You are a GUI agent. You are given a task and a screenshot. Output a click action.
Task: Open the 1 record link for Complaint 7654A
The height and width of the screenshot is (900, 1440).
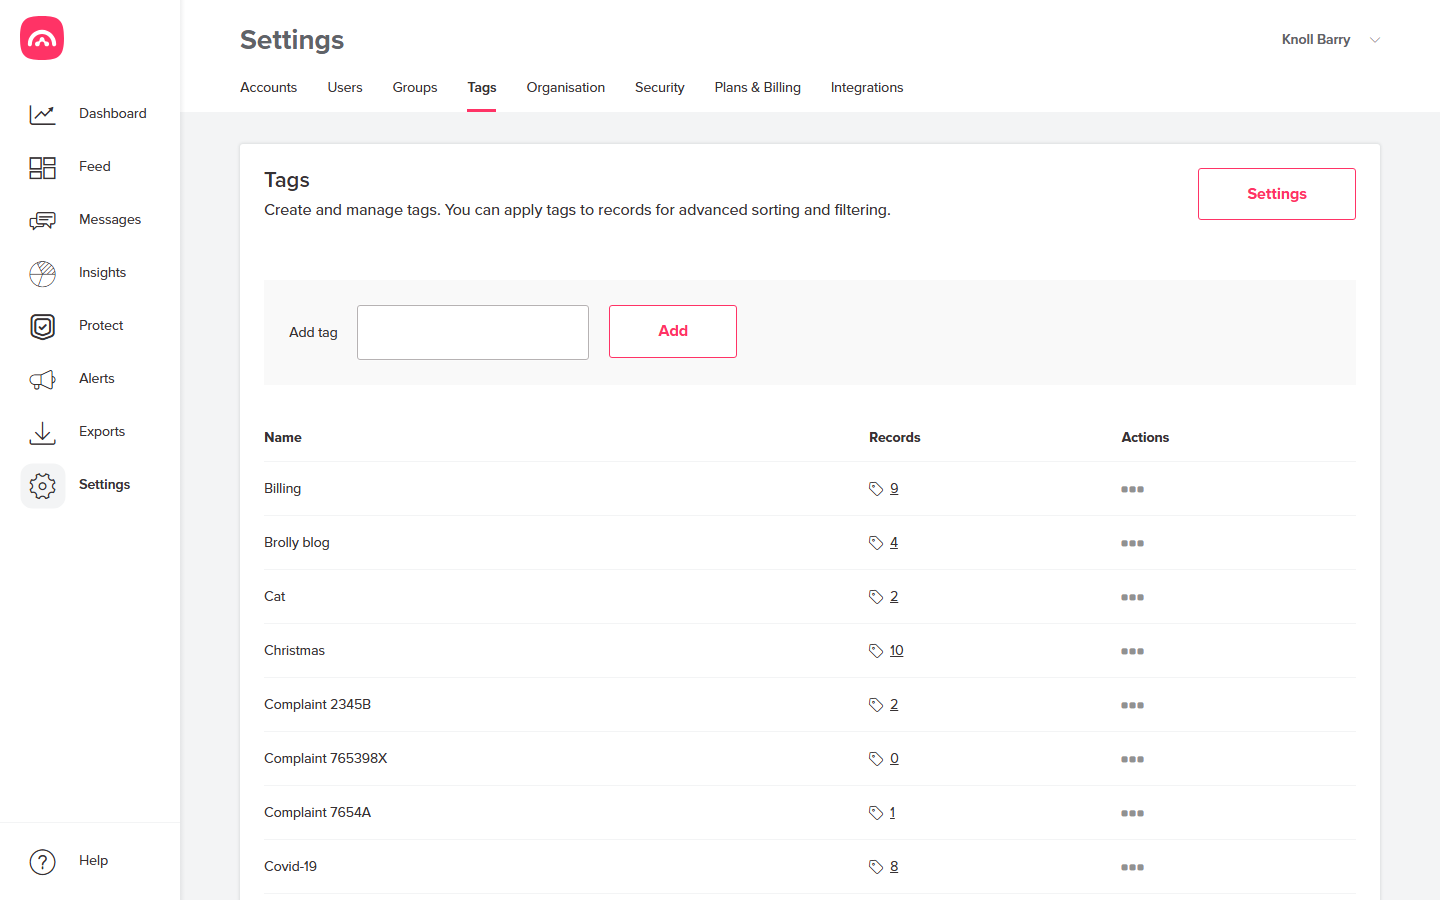tap(892, 812)
